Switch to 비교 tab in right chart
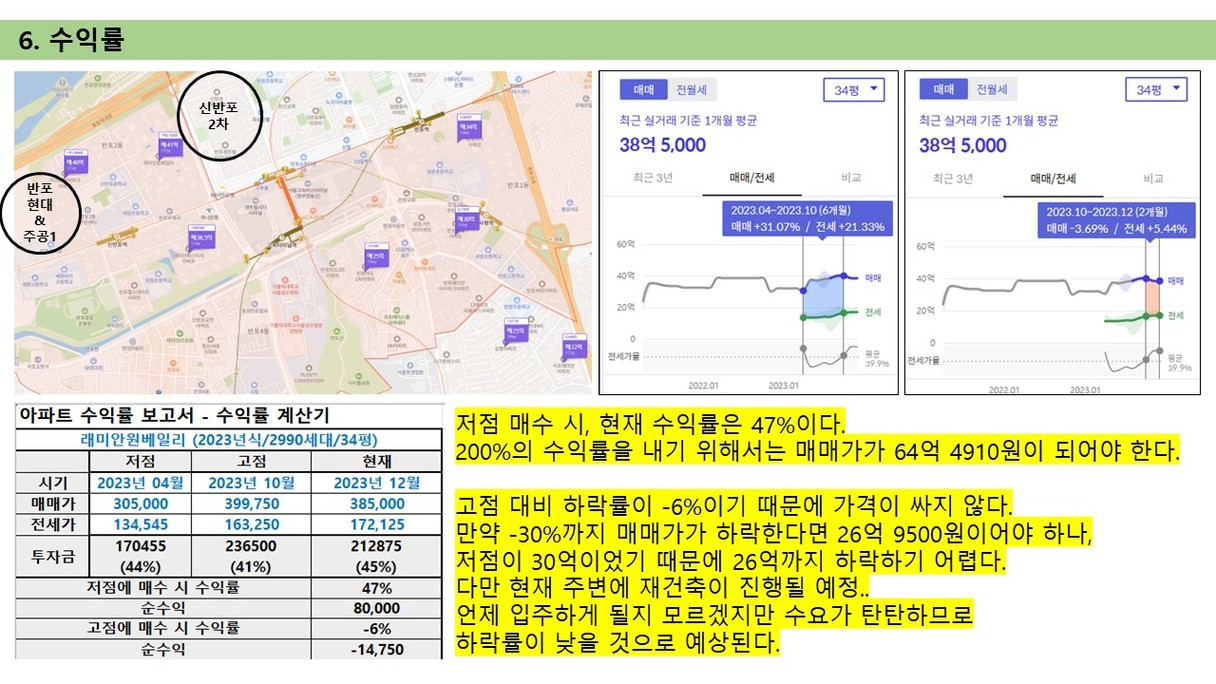 [1153, 179]
